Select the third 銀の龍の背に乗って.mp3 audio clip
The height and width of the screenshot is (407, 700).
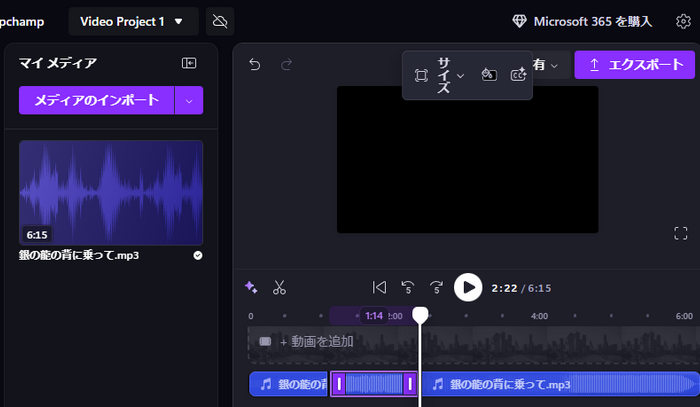click(x=561, y=384)
